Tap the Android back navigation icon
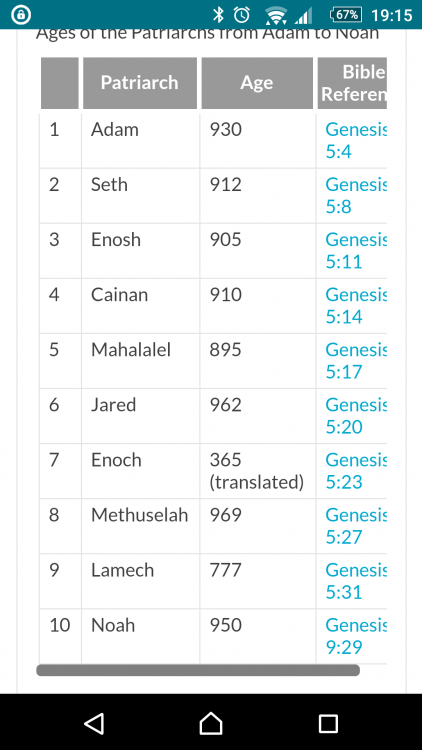Viewport: 422px width, 750px height. (x=94, y=723)
